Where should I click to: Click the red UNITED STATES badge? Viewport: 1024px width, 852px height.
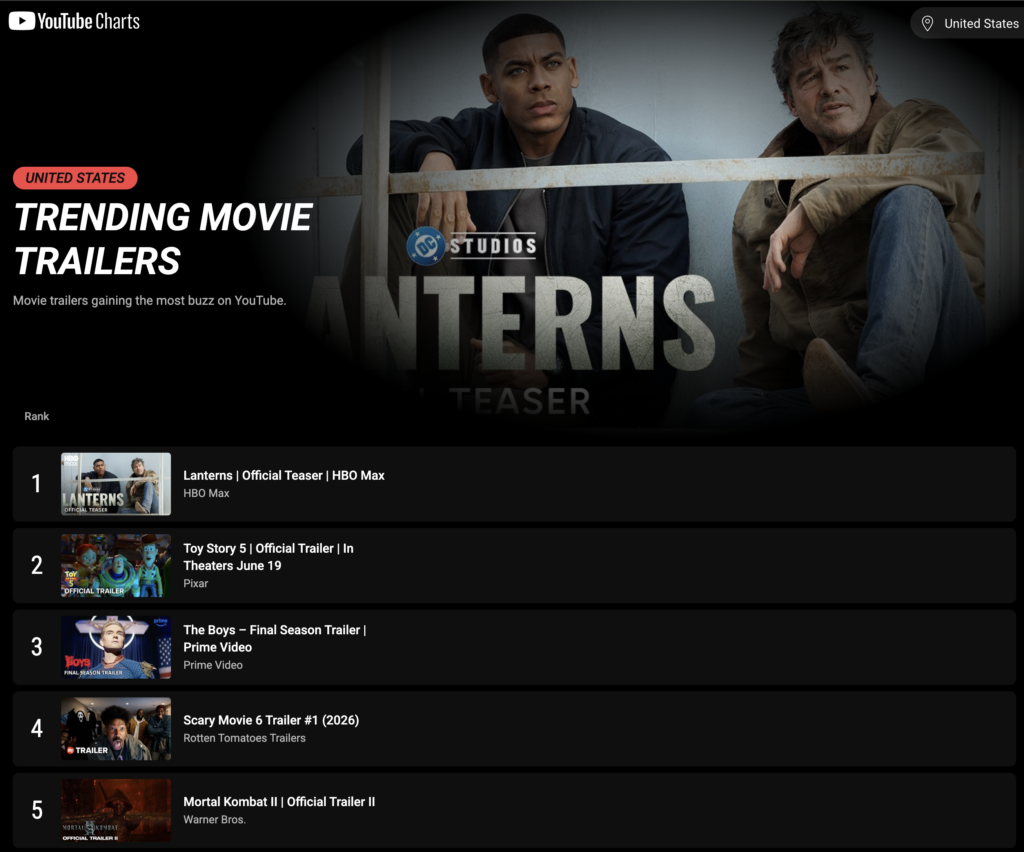point(75,178)
